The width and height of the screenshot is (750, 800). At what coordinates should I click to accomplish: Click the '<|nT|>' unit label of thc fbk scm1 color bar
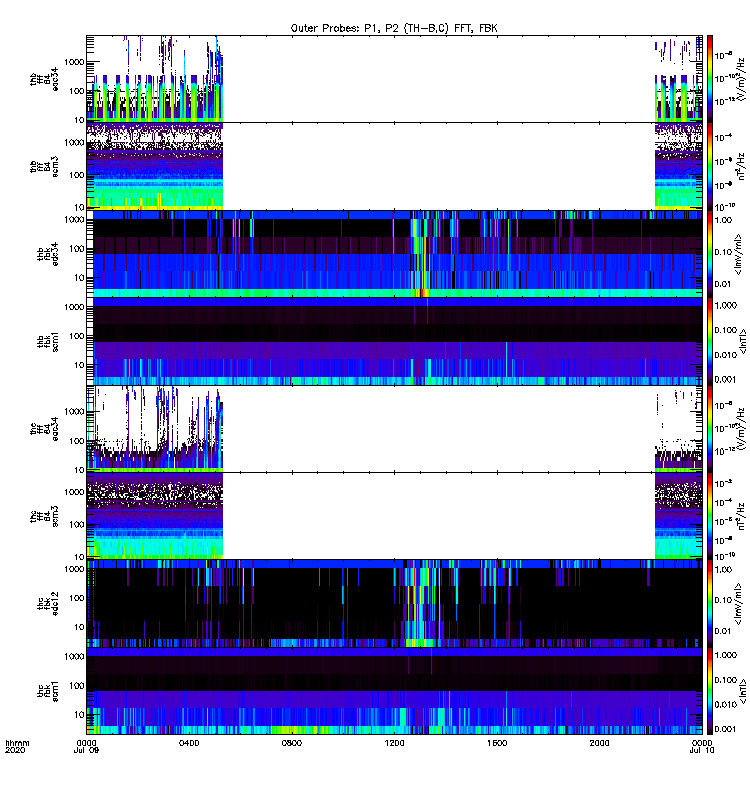744,691
